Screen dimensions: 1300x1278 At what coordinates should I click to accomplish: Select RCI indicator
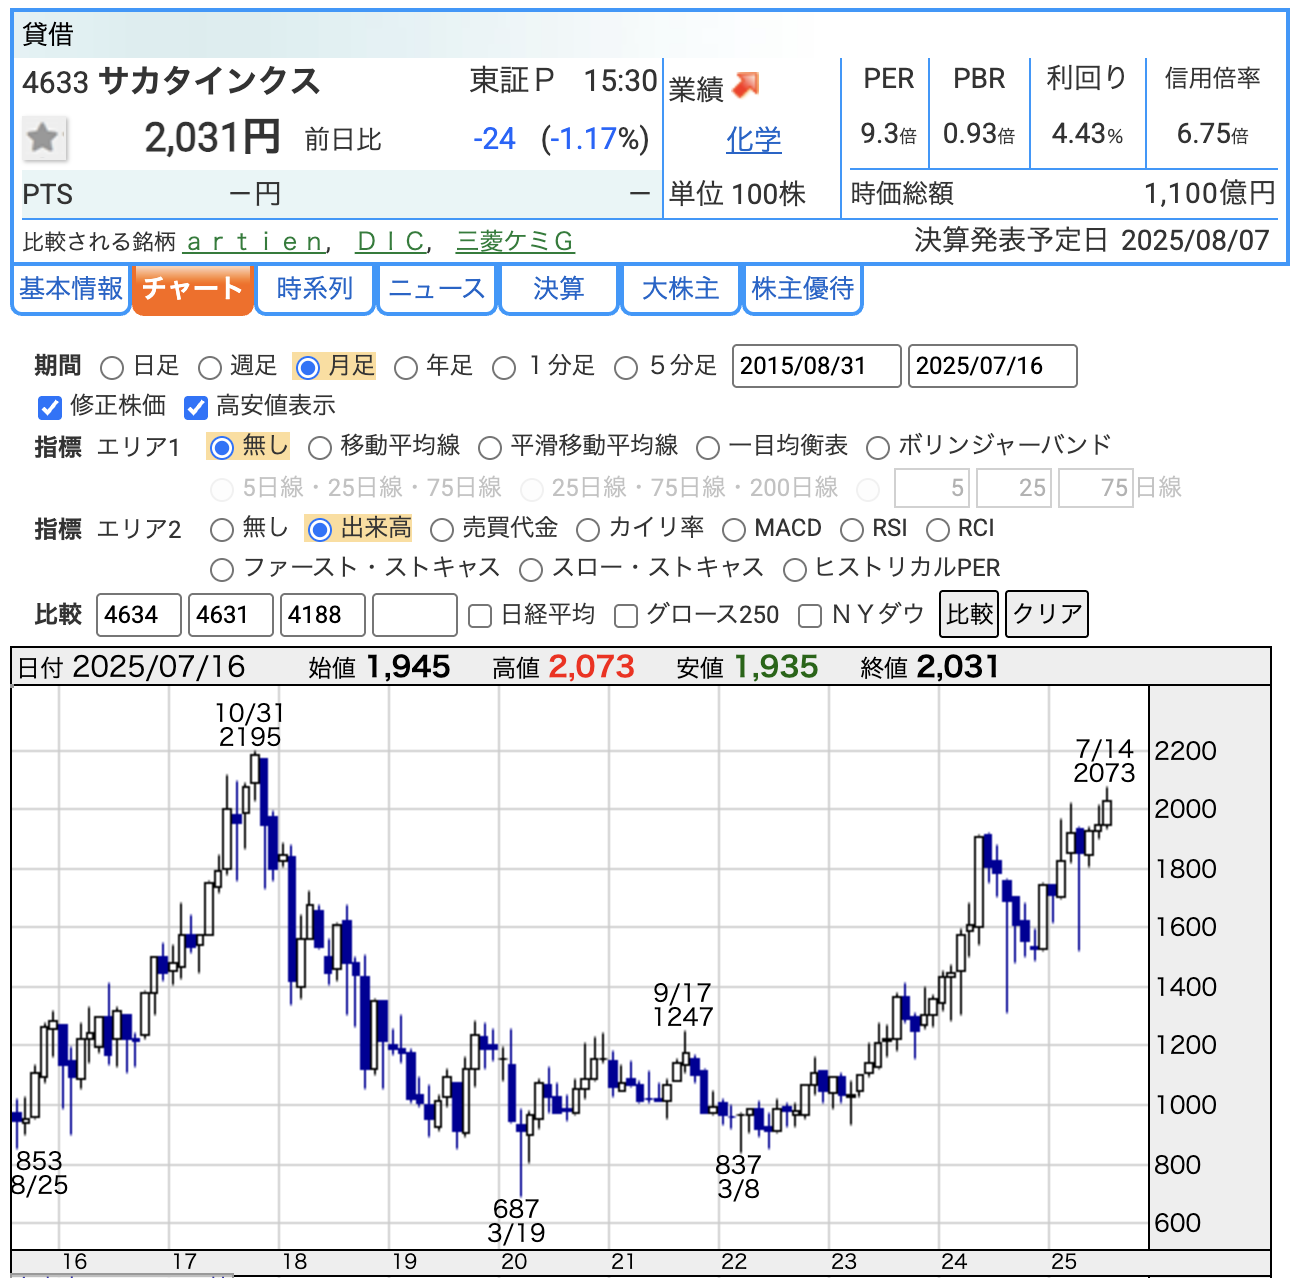(938, 530)
